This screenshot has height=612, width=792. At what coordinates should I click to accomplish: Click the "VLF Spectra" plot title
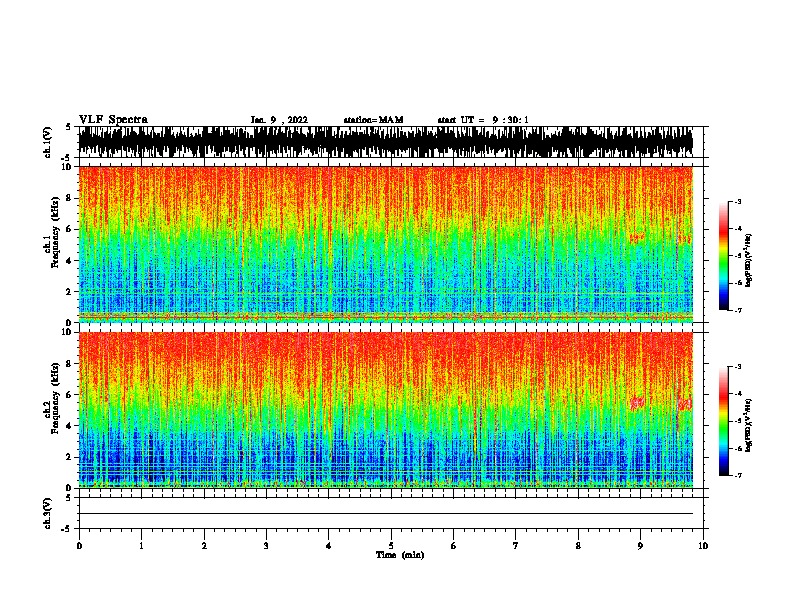point(113,120)
